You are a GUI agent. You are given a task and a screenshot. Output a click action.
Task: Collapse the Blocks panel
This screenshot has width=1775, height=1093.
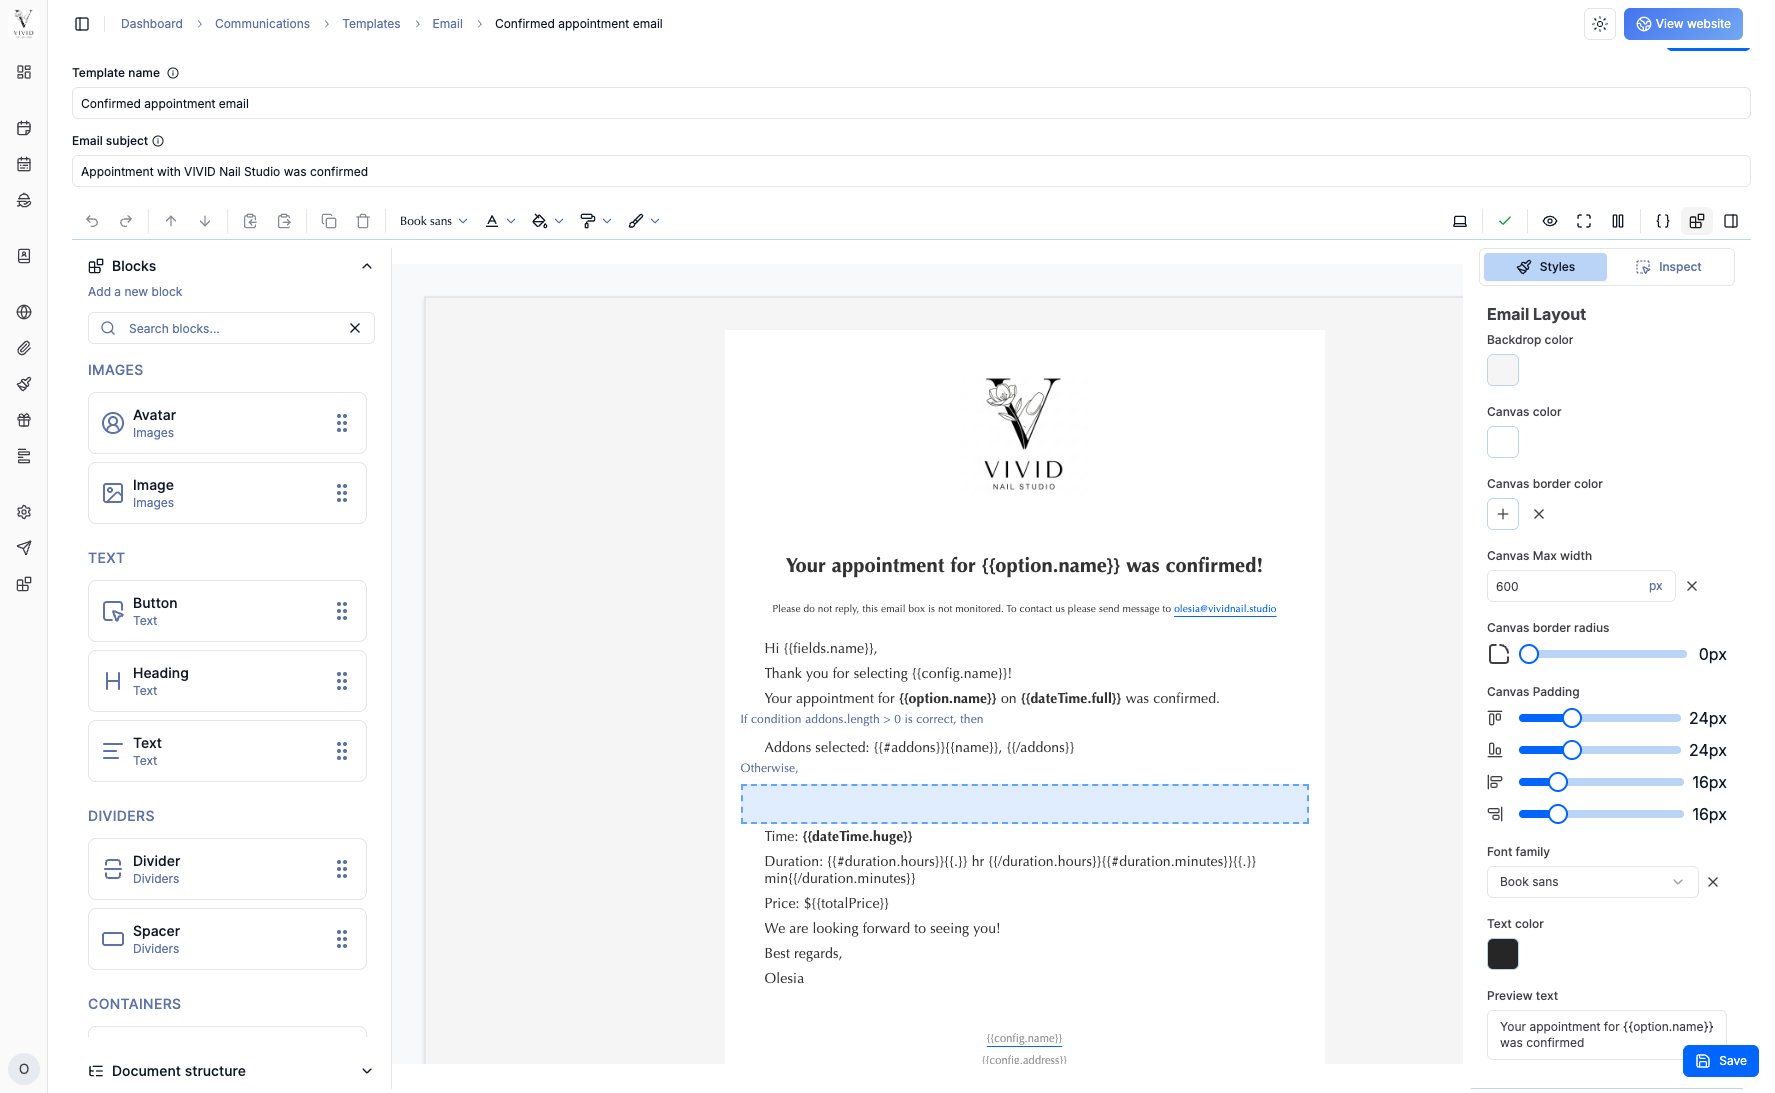367,266
